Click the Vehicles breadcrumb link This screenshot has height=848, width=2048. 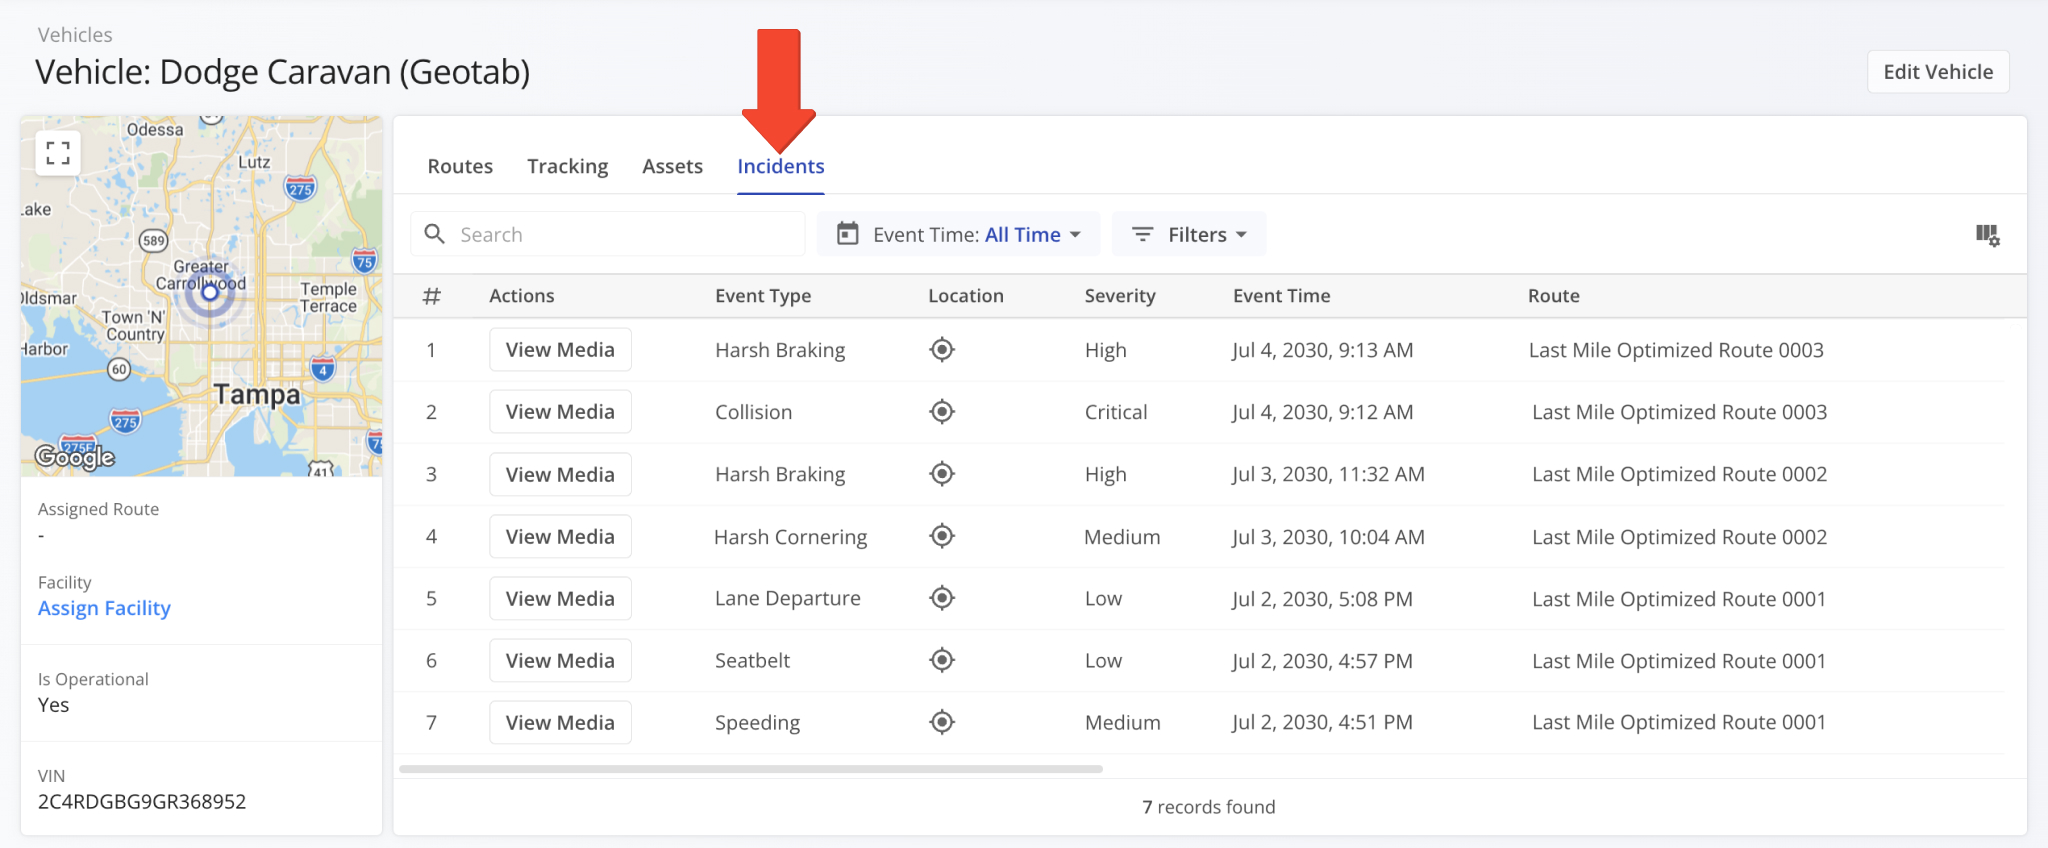click(75, 35)
